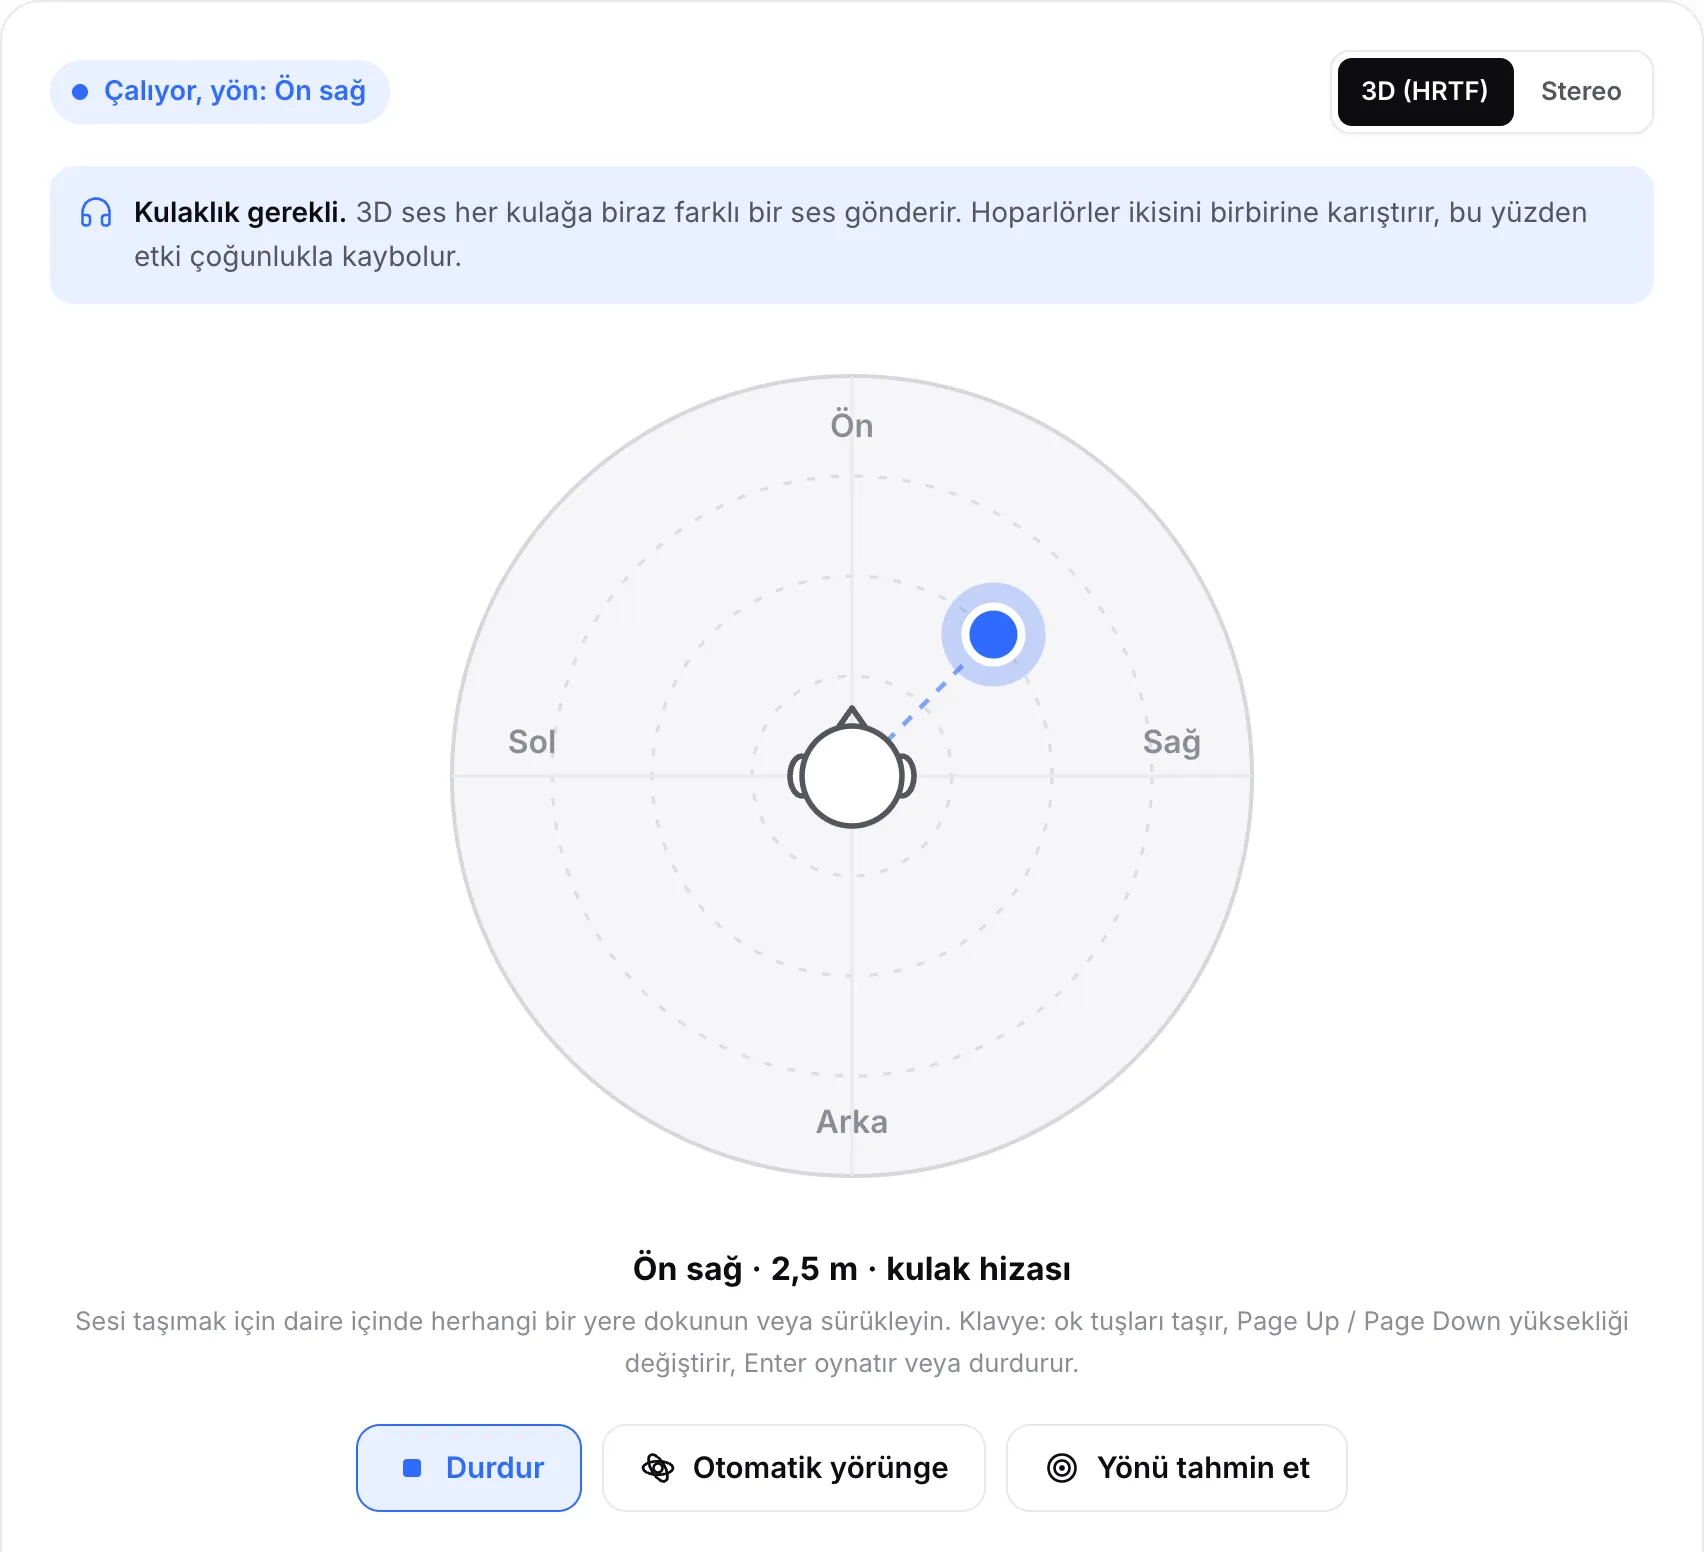Click the blue sound source dot

(x=993, y=634)
